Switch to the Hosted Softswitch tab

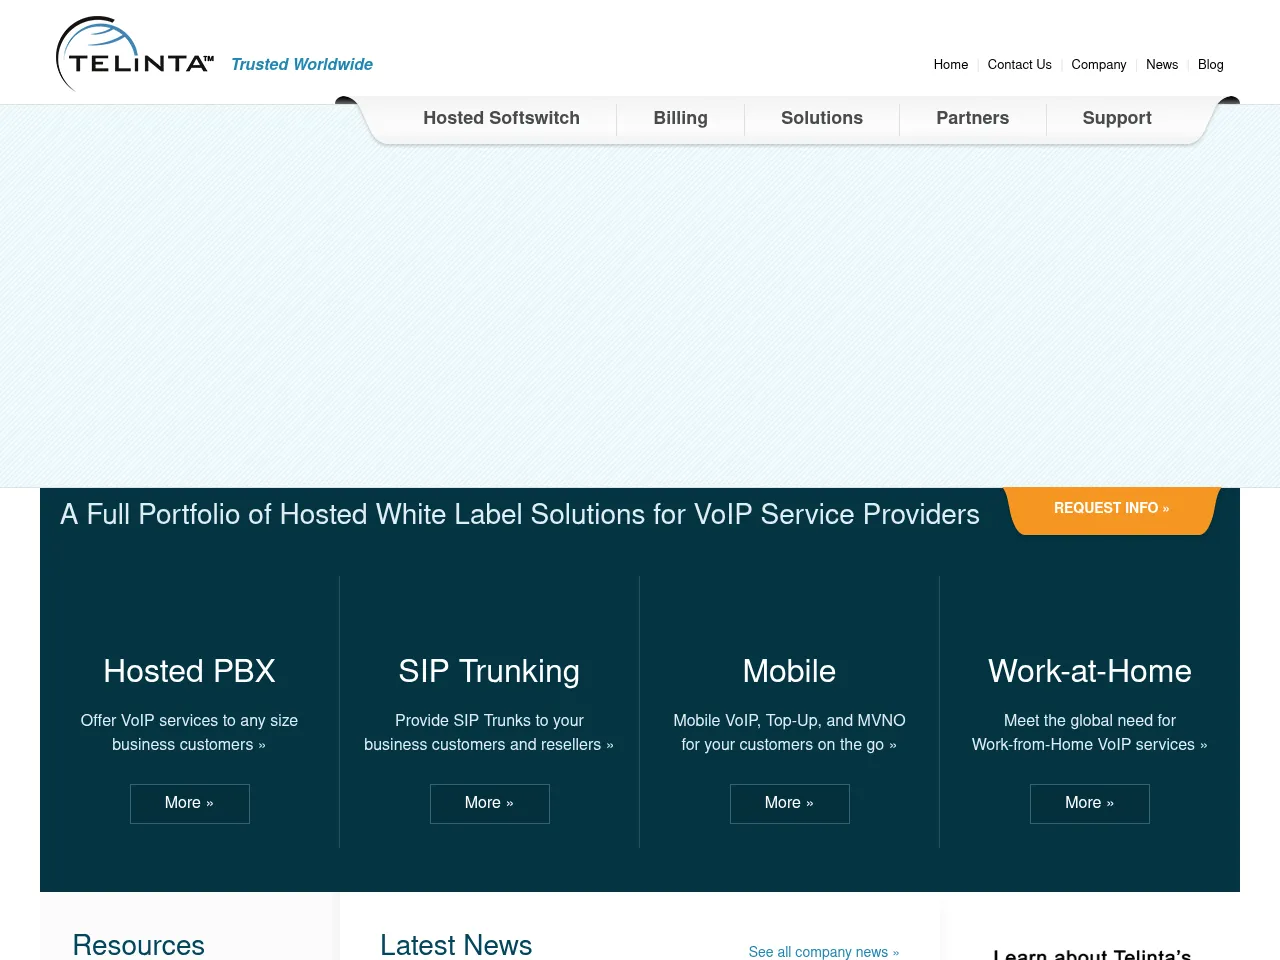tap(501, 118)
